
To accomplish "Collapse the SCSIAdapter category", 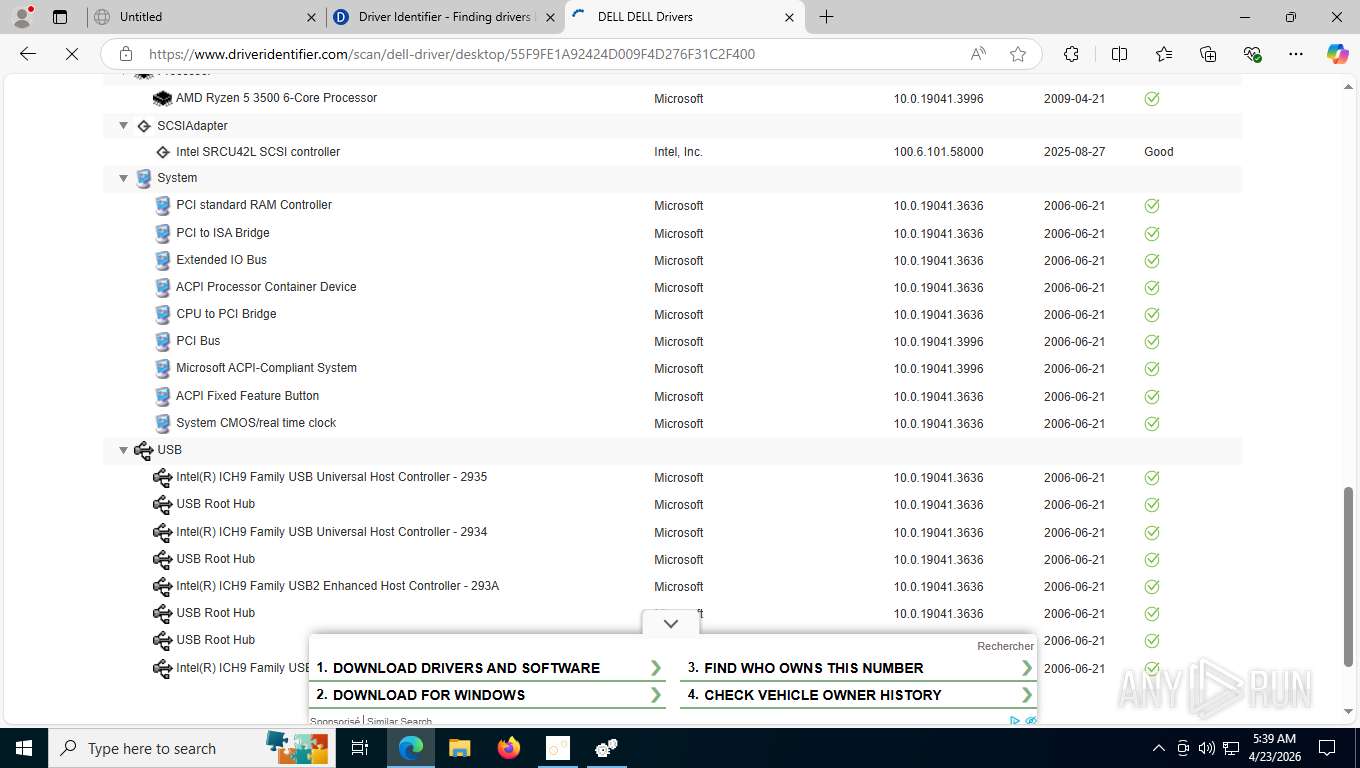I will click(124, 126).
